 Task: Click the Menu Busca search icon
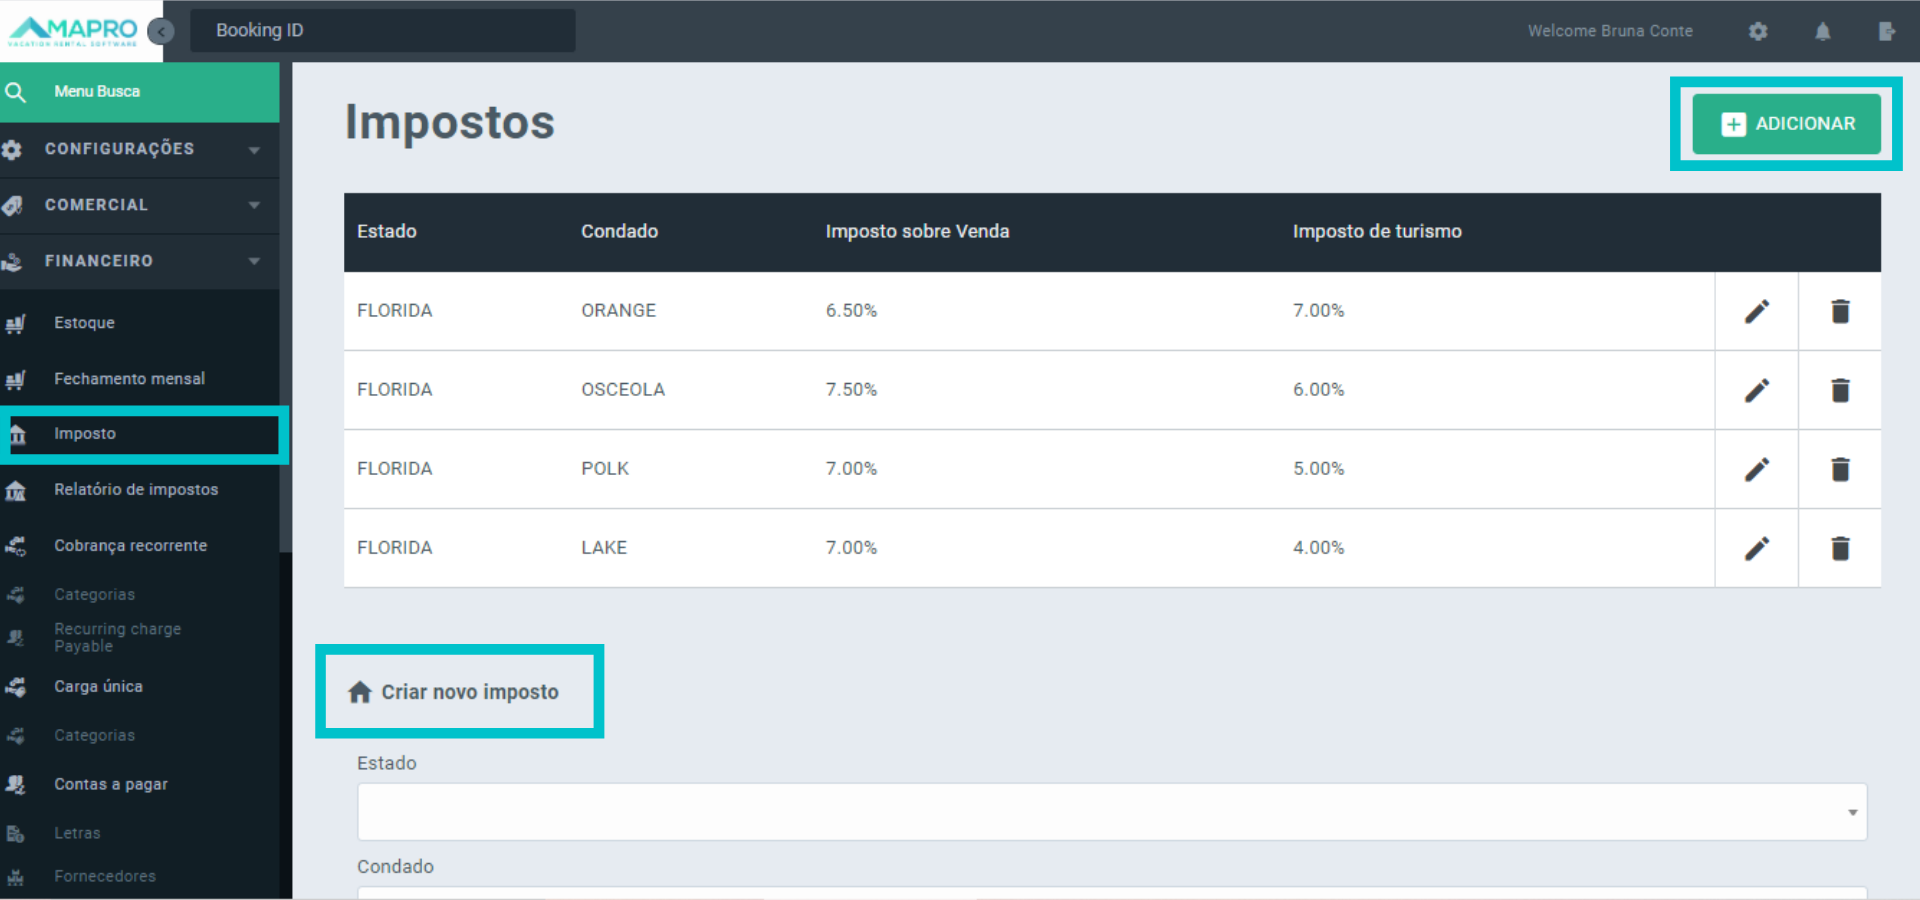click(x=16, y=92)
